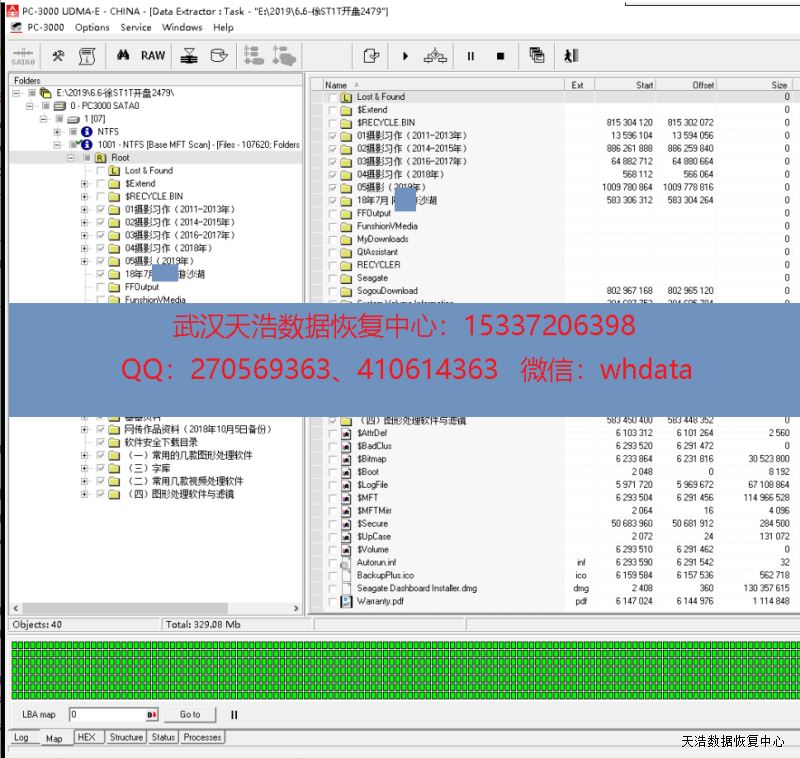Collapse the Root node in folder tree
800x758 pixels.
[71, 158]
